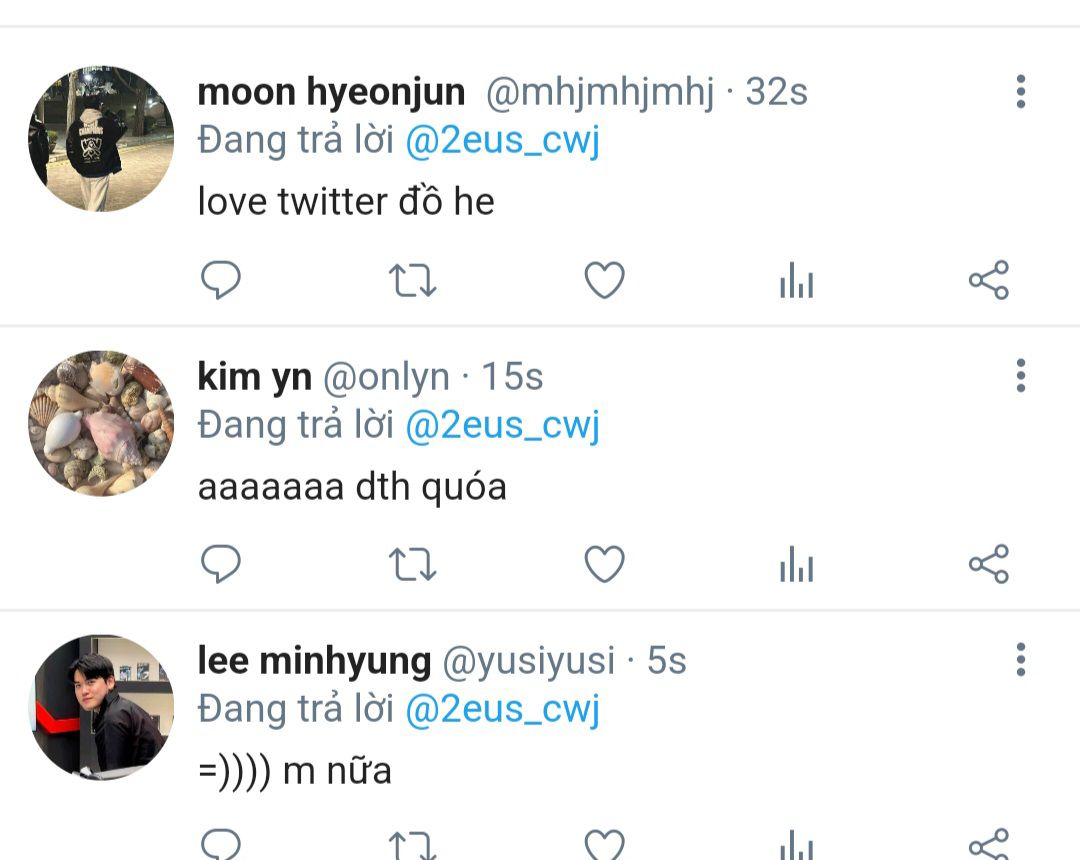Open moon hyeonjun's profile picture
The height and width of the screenshot is (860, 1080).
coord(101,138)
